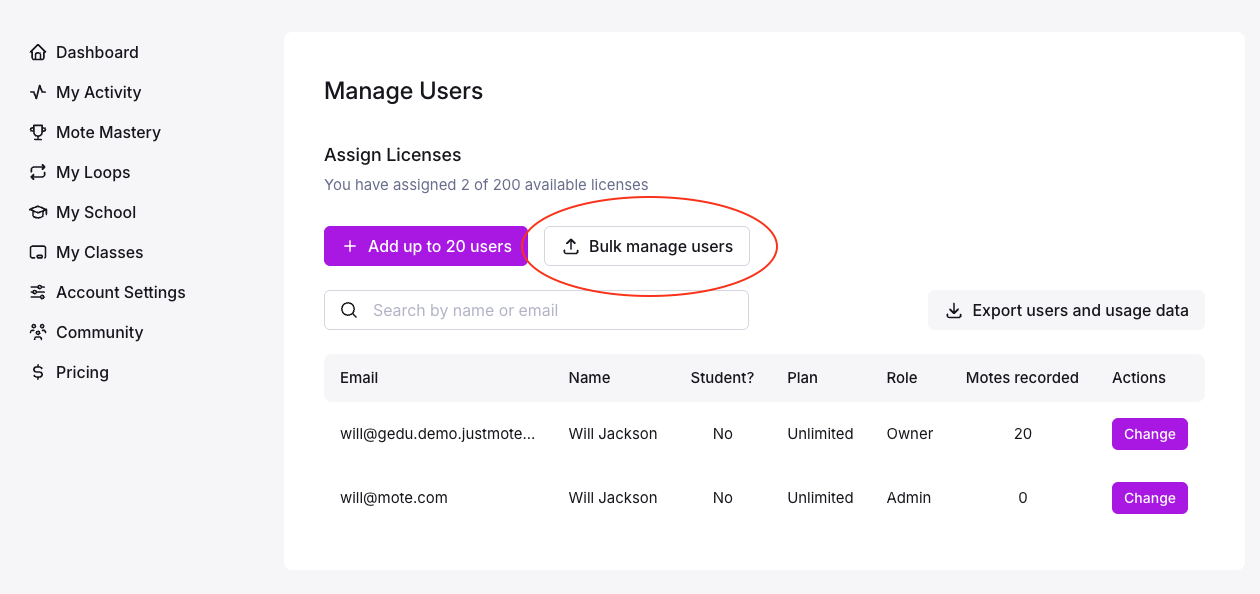Click Change for will@gedu.demo.justmote row

pos(1150,434)
